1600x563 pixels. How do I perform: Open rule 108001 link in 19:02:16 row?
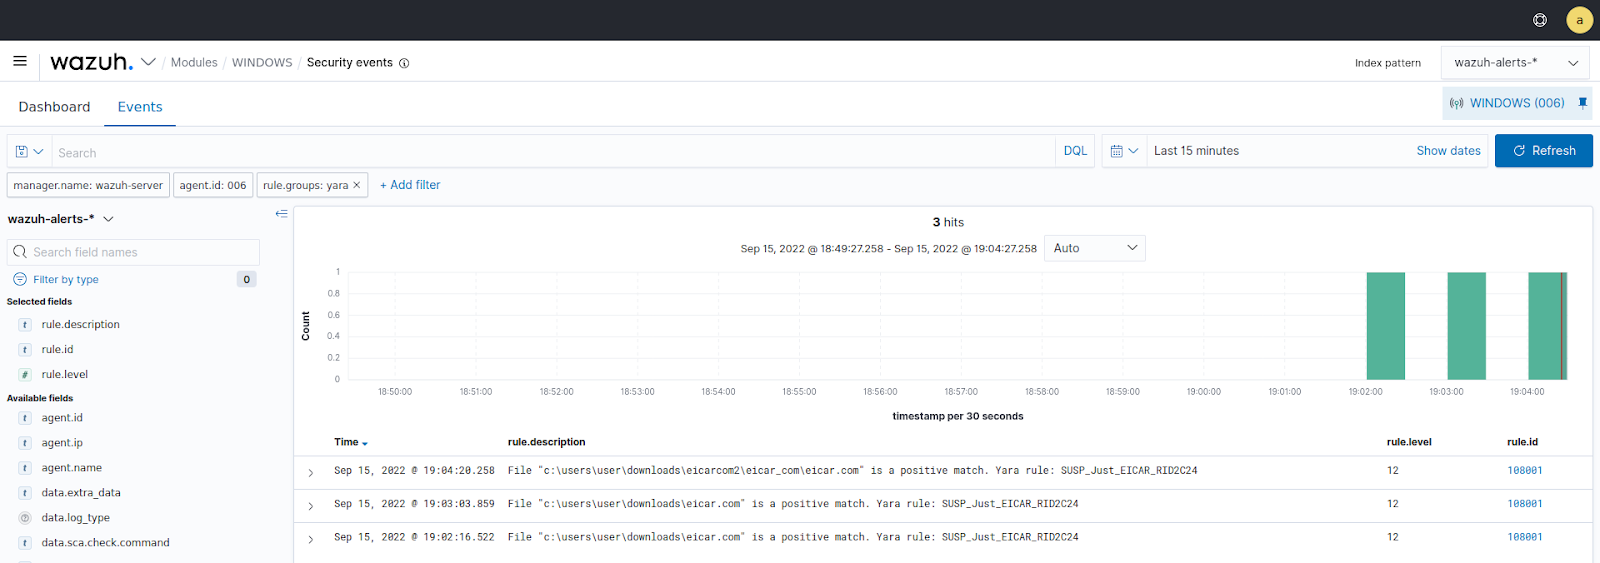point(1525,537)
